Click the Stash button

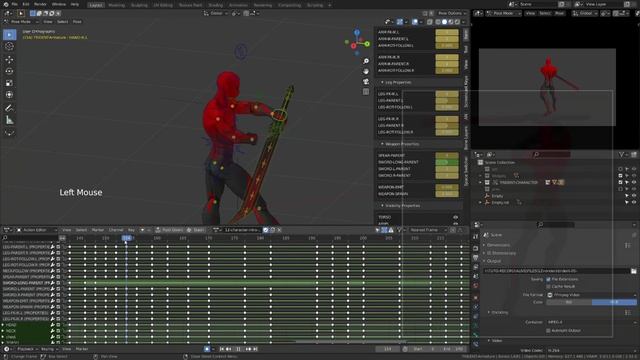(196, 230)
